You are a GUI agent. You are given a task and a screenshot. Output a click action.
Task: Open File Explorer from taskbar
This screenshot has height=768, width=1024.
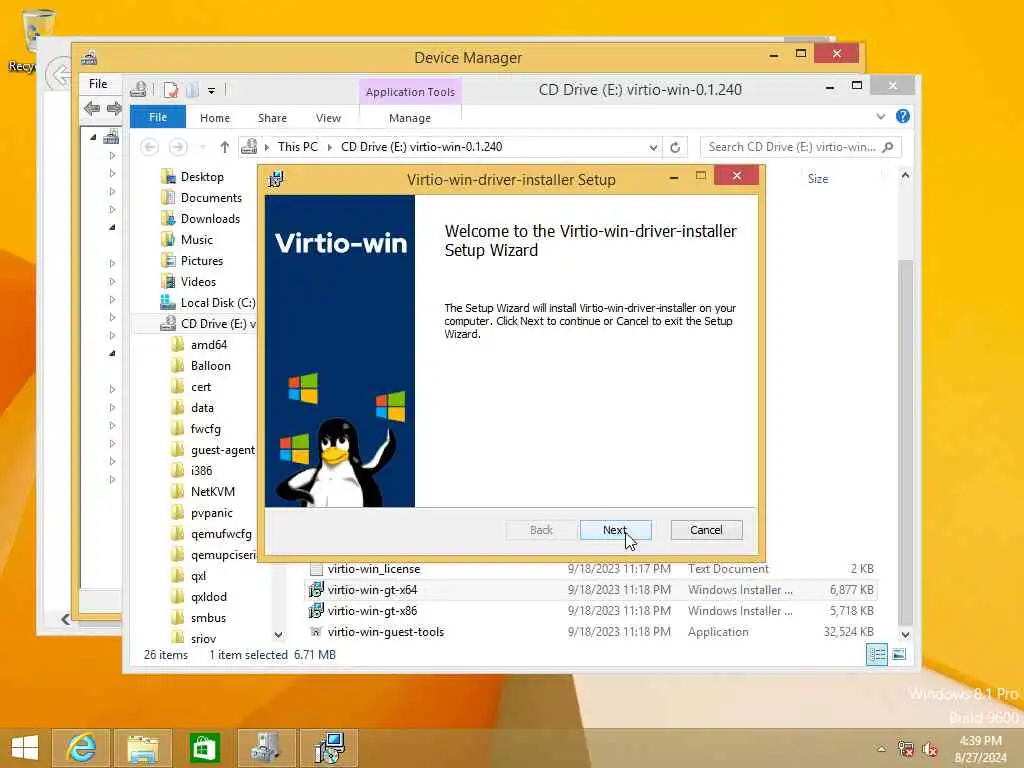click(143, 748)
